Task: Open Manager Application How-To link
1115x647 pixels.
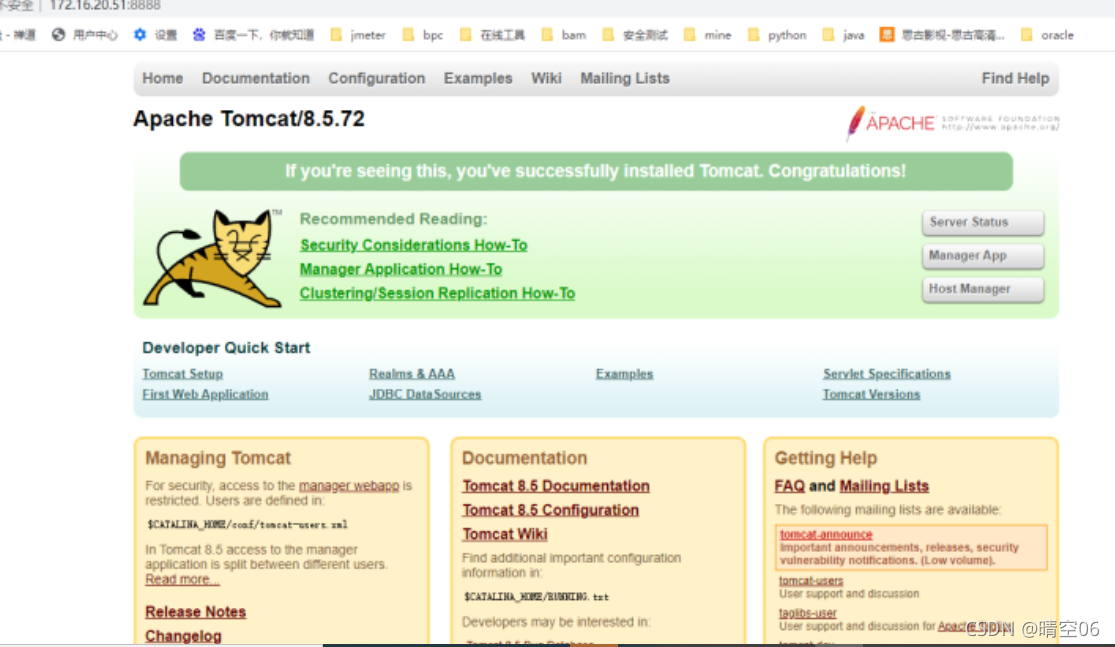Action: [x=400, y=269]
